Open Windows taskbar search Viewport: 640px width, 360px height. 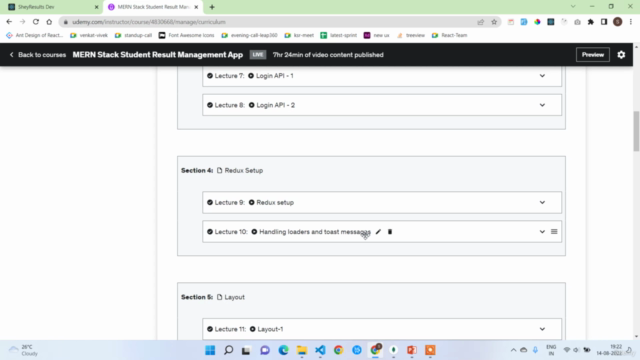click(229, 350)
